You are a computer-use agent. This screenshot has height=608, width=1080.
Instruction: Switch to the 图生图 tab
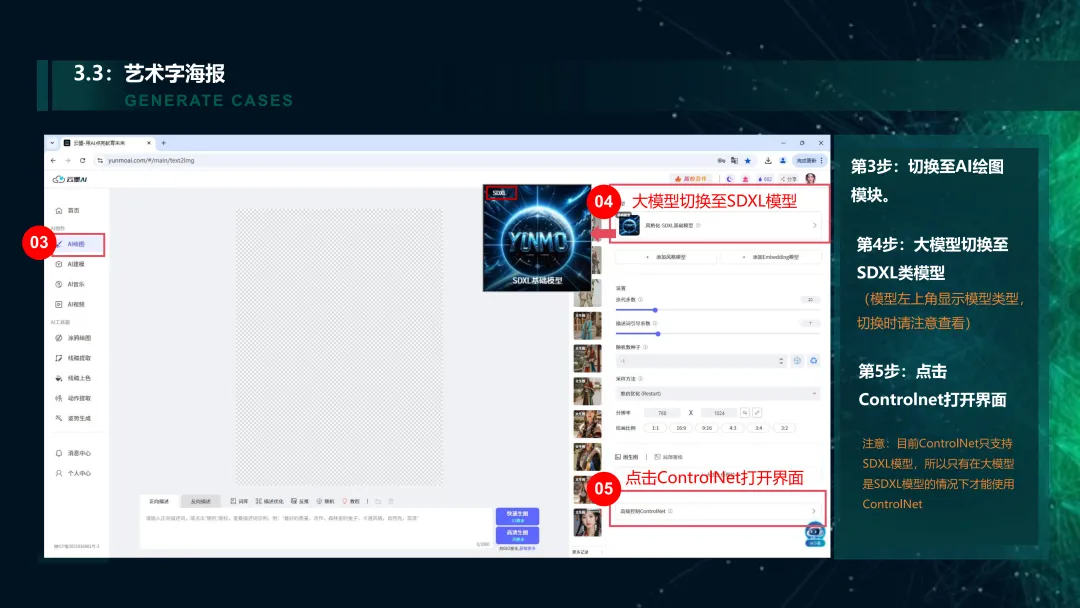tap(627, 457)
